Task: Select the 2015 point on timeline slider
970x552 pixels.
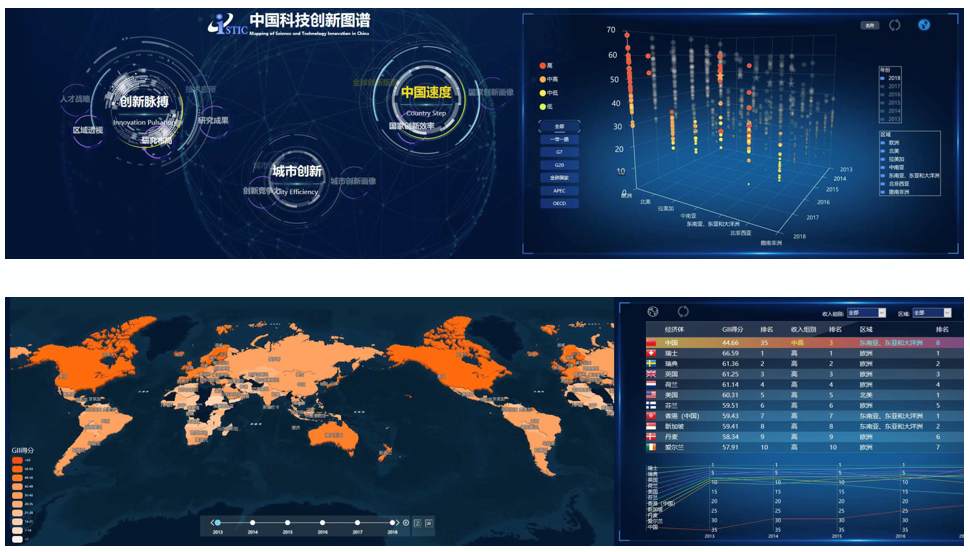Action: tap(287, 522)
